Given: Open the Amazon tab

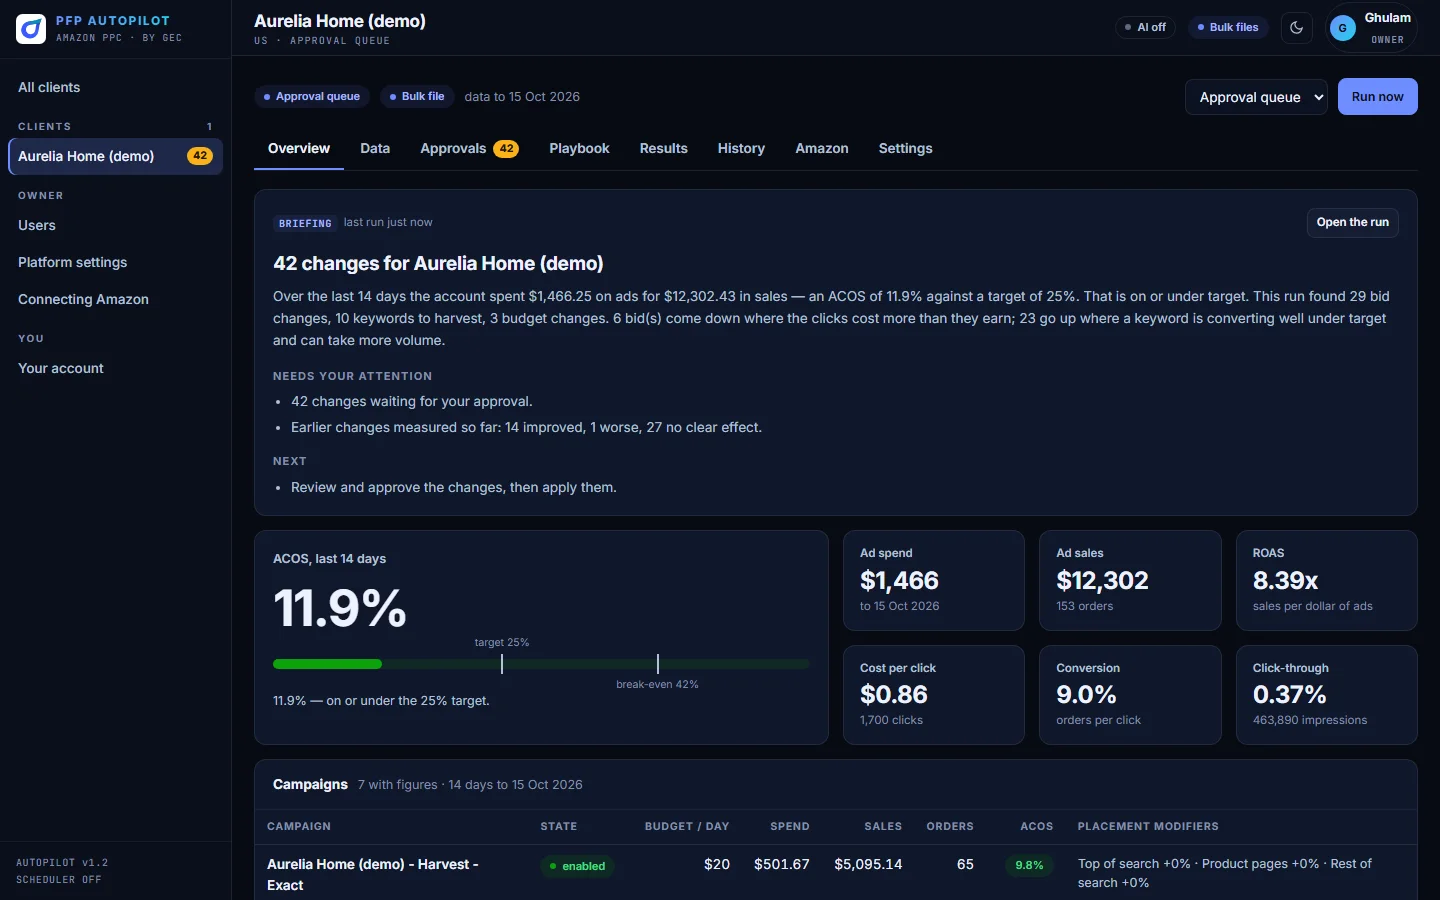Looking at the screenshot, I should (822, 148).
